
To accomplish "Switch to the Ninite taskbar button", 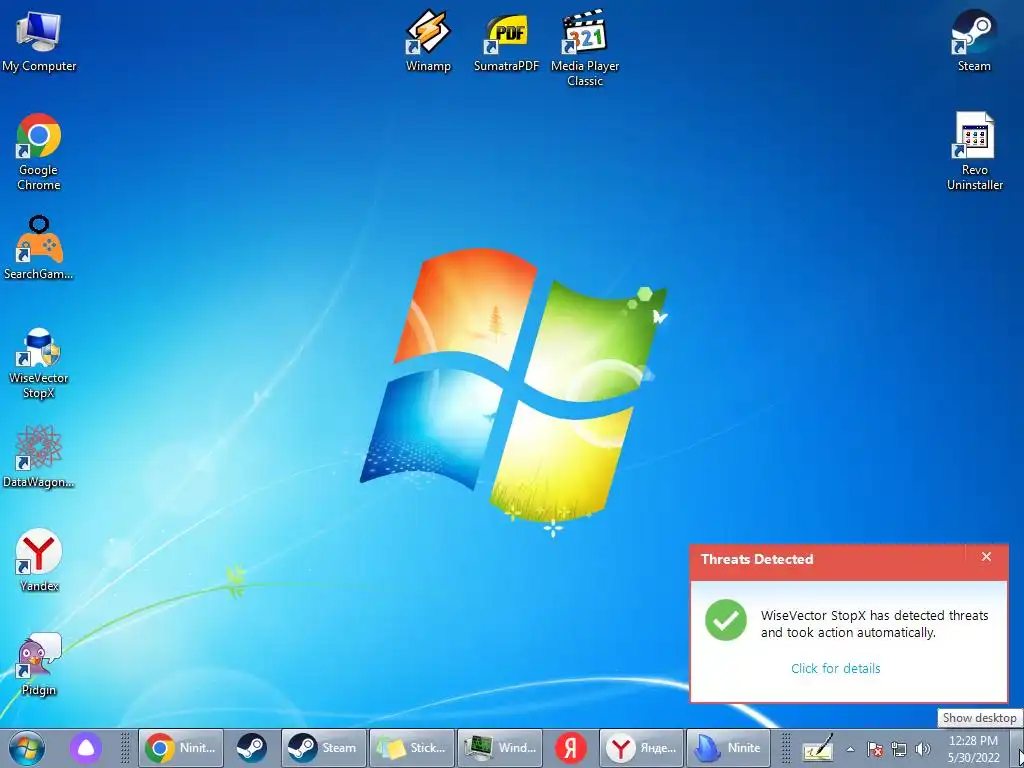I will click(x=729, y=748).
